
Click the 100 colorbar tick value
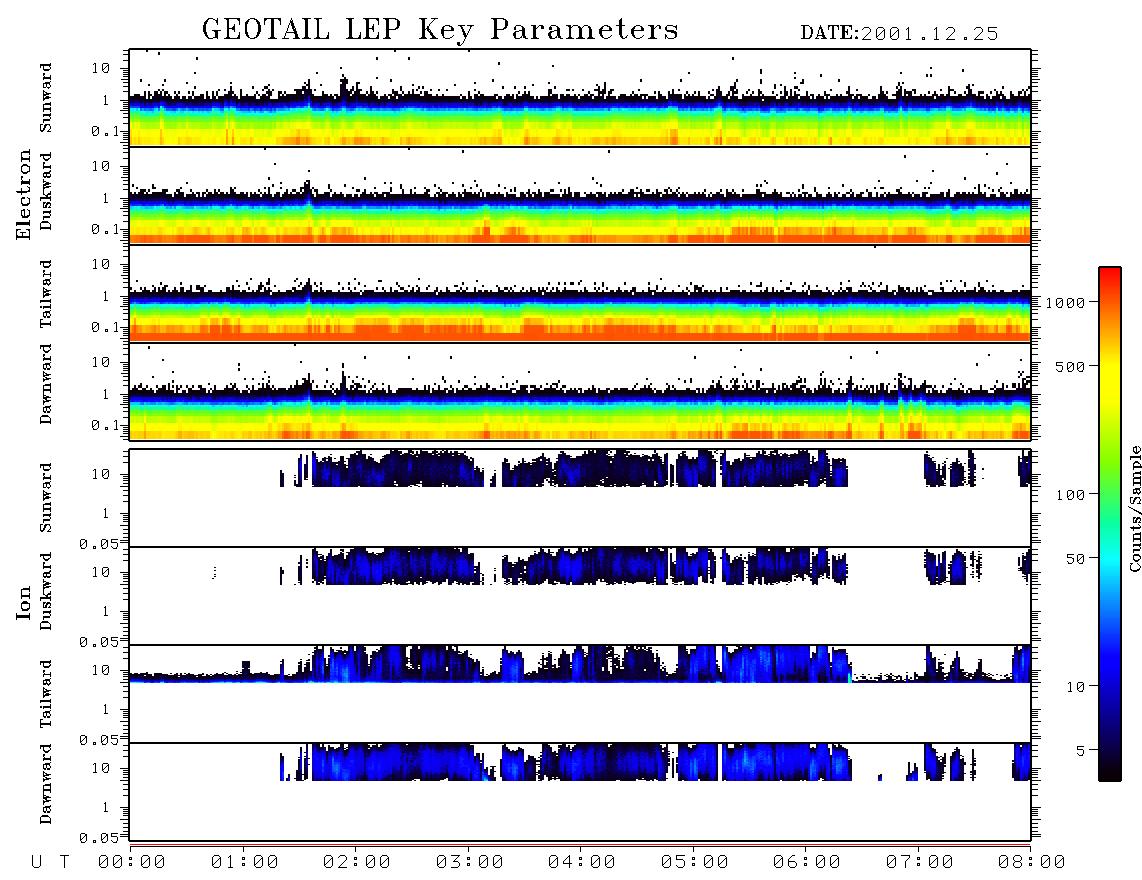coord(1071,495)
